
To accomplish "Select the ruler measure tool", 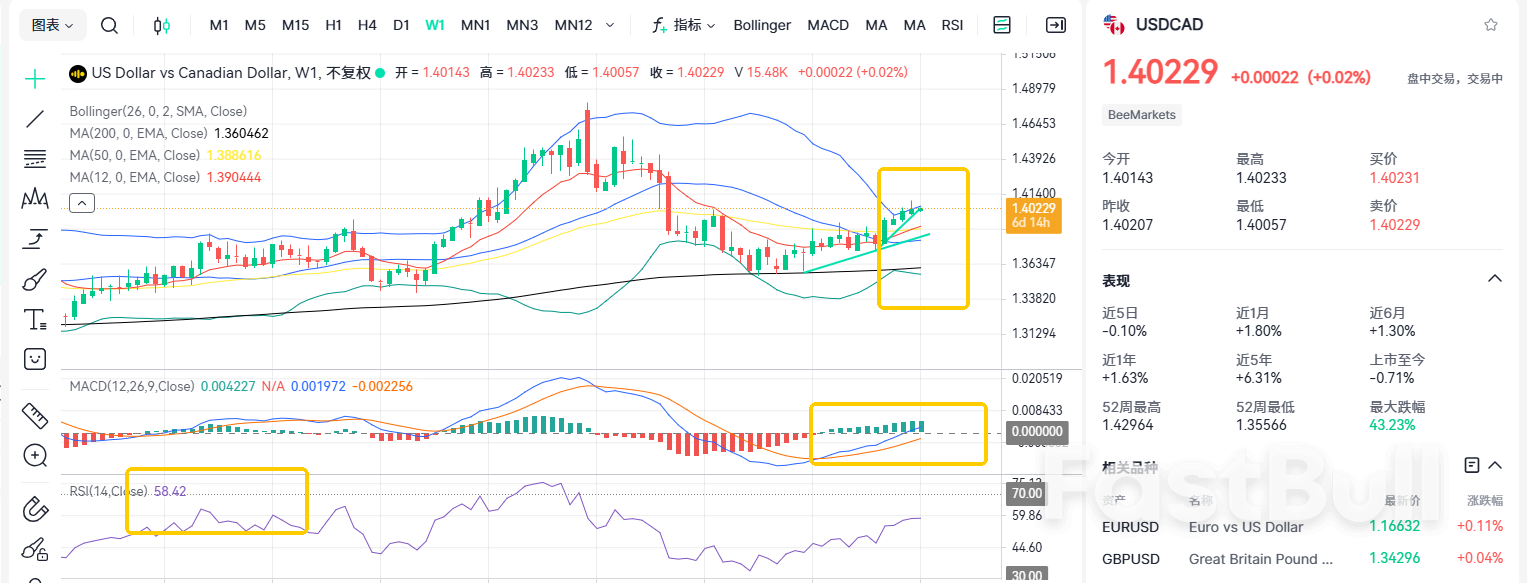I will pyautogui.click(x=35, y=414).
